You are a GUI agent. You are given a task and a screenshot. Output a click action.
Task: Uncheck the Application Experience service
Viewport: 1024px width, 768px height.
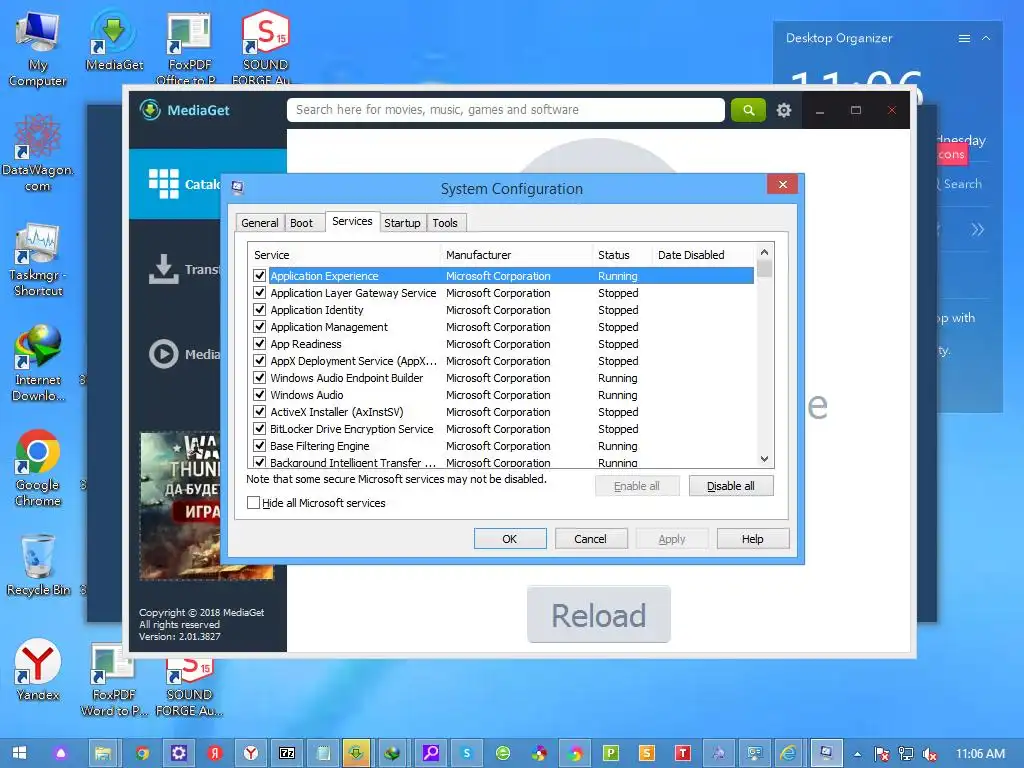tap(259, 276)
